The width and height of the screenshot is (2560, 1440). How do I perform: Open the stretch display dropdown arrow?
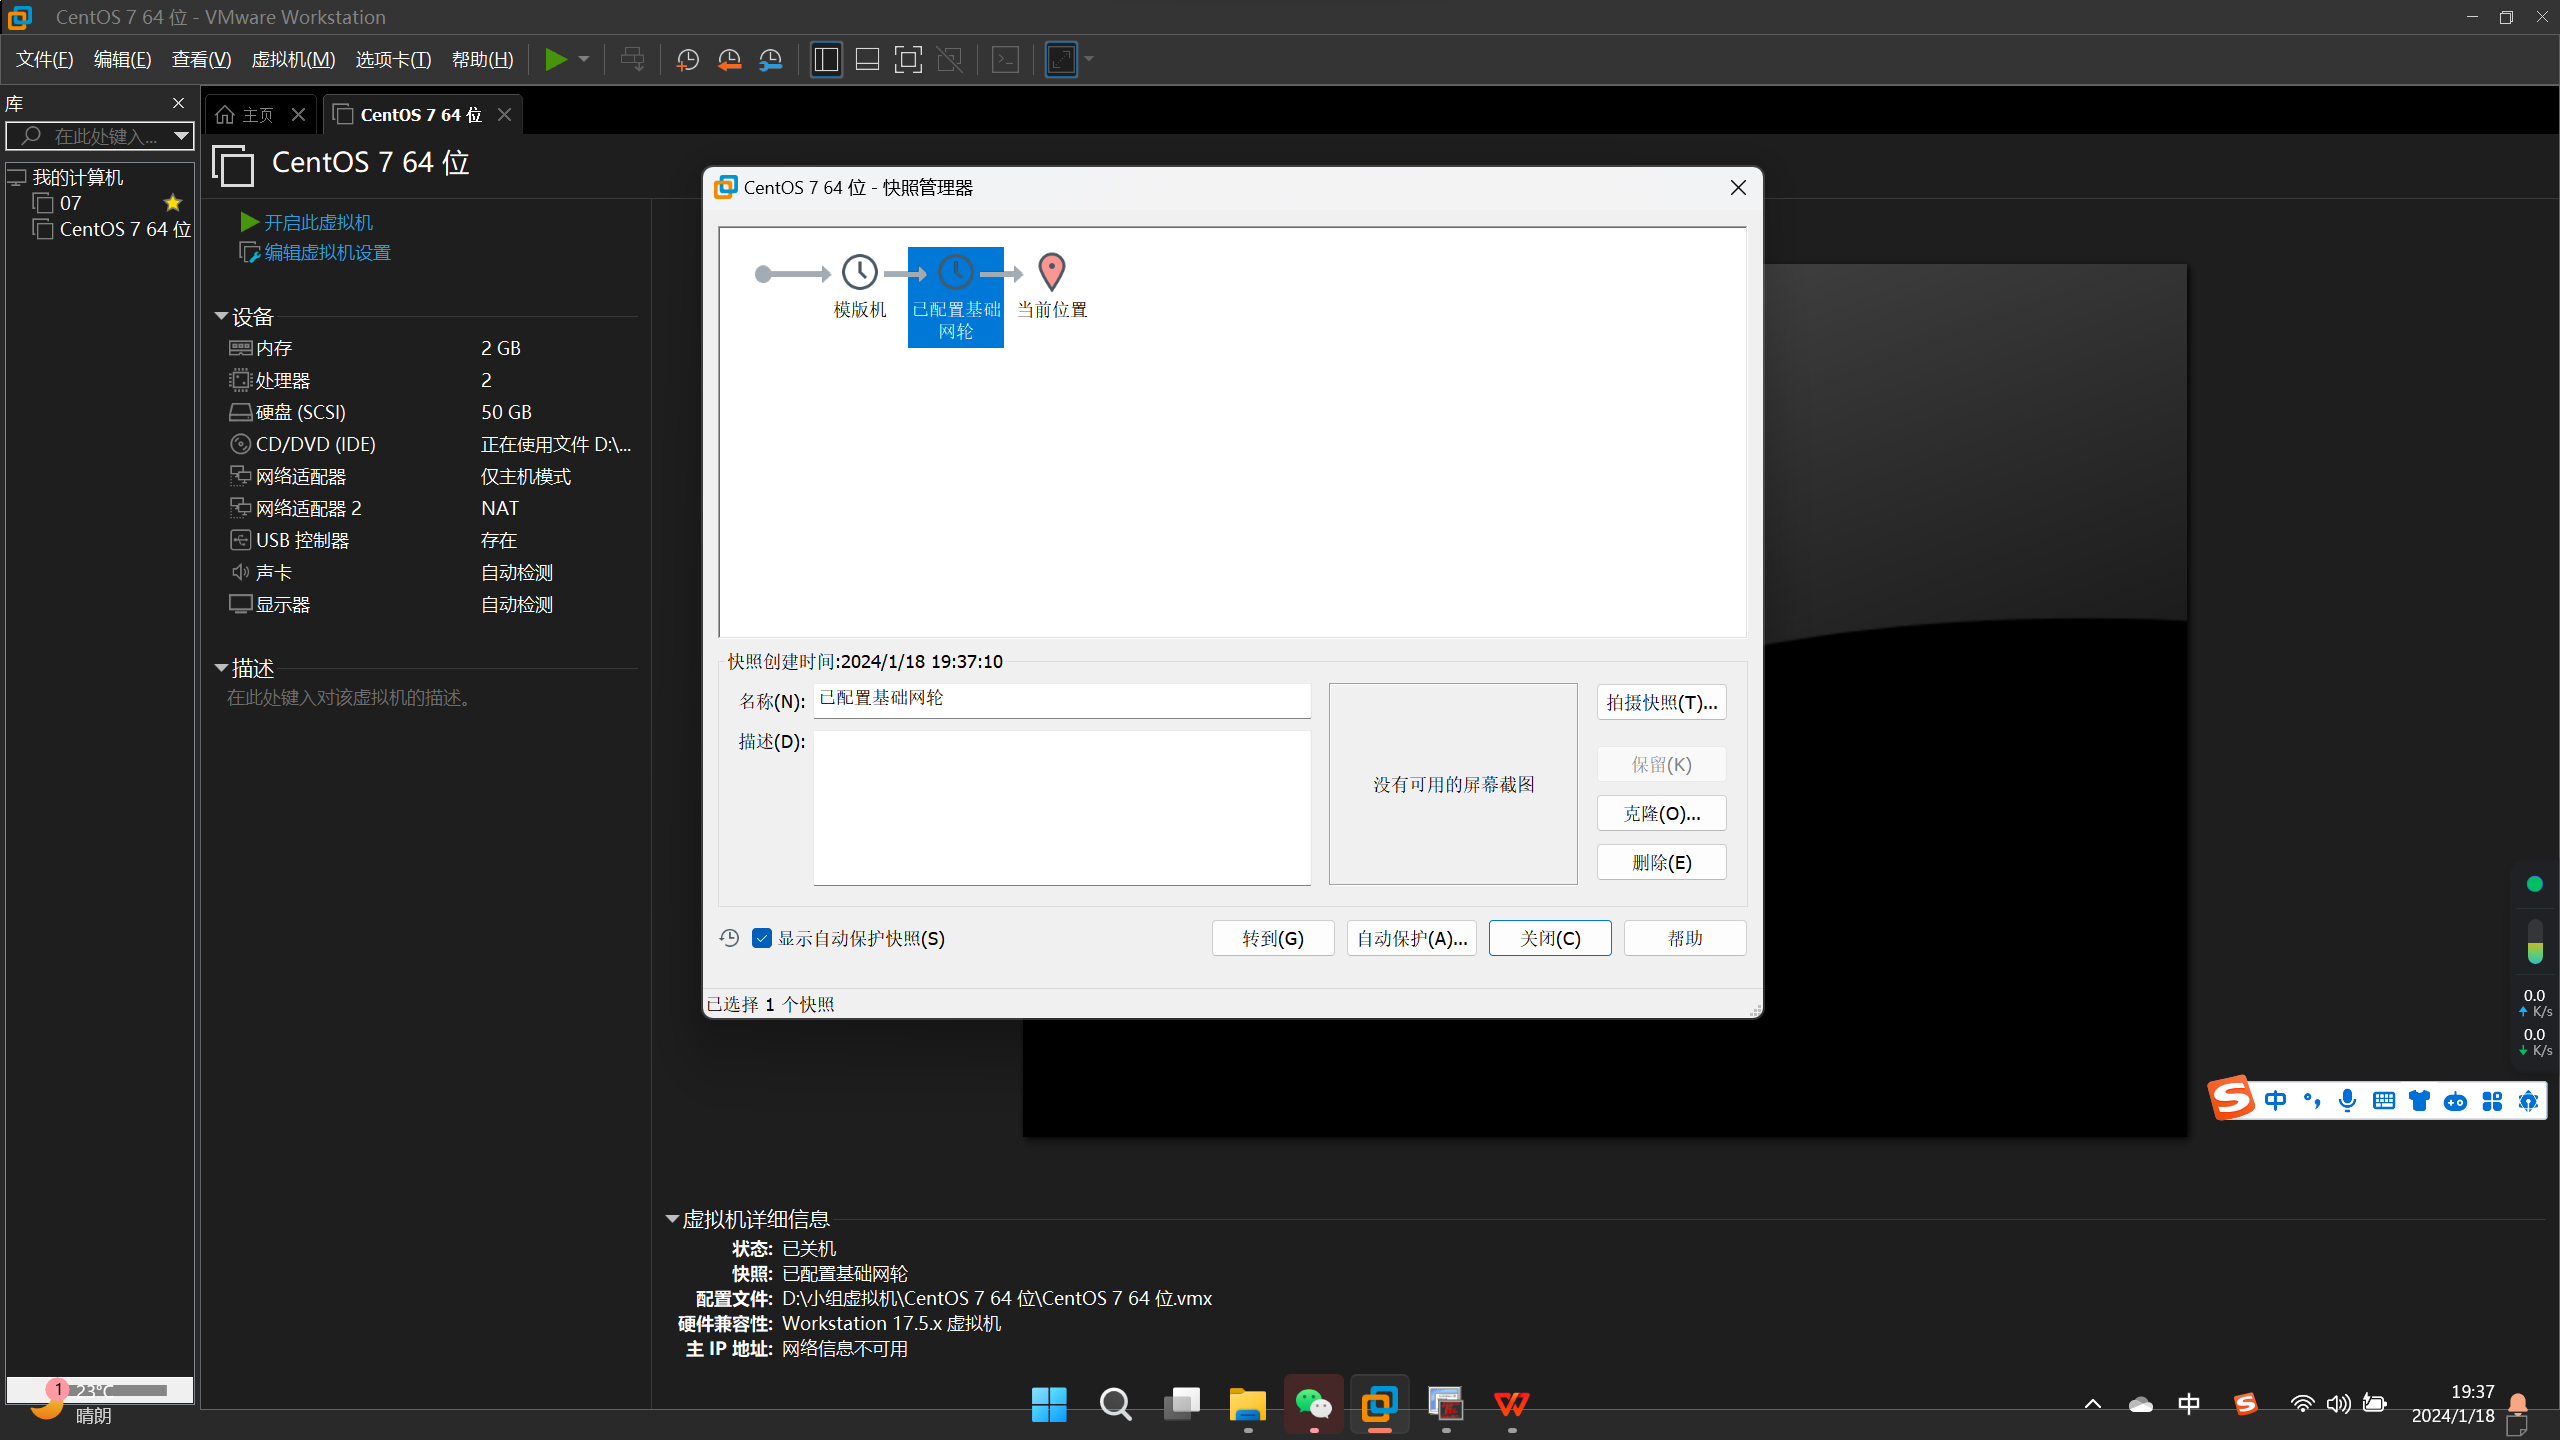tap(1089, 60)
